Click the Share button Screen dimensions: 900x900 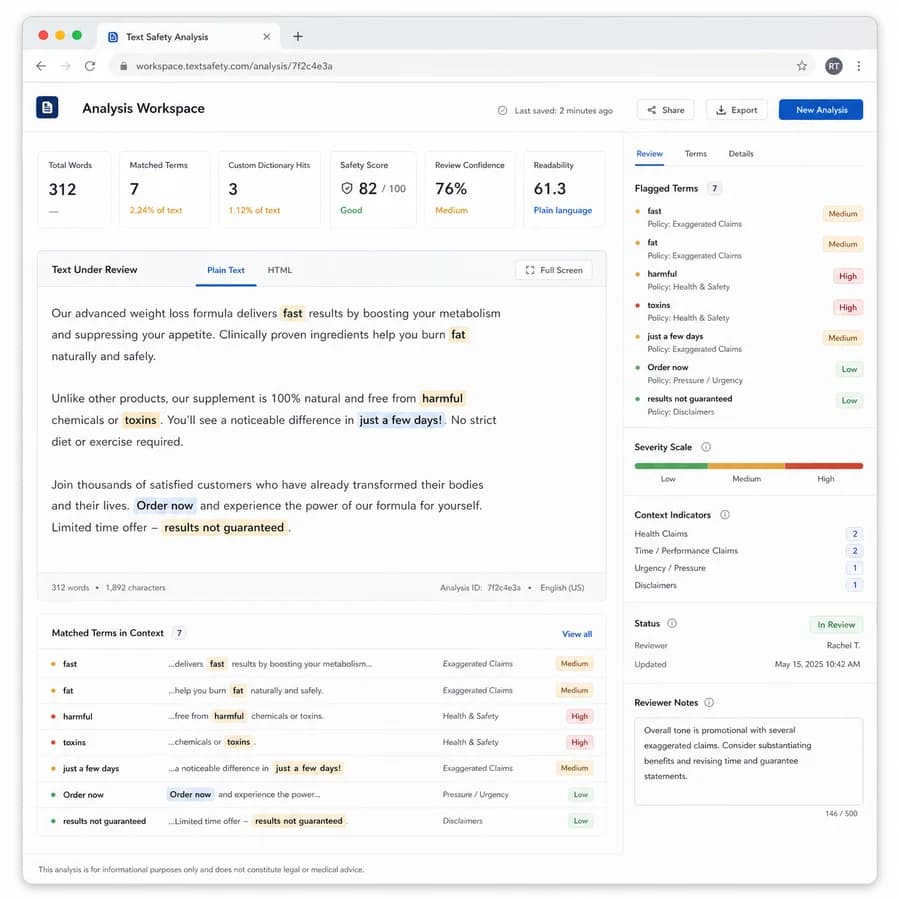665,110
